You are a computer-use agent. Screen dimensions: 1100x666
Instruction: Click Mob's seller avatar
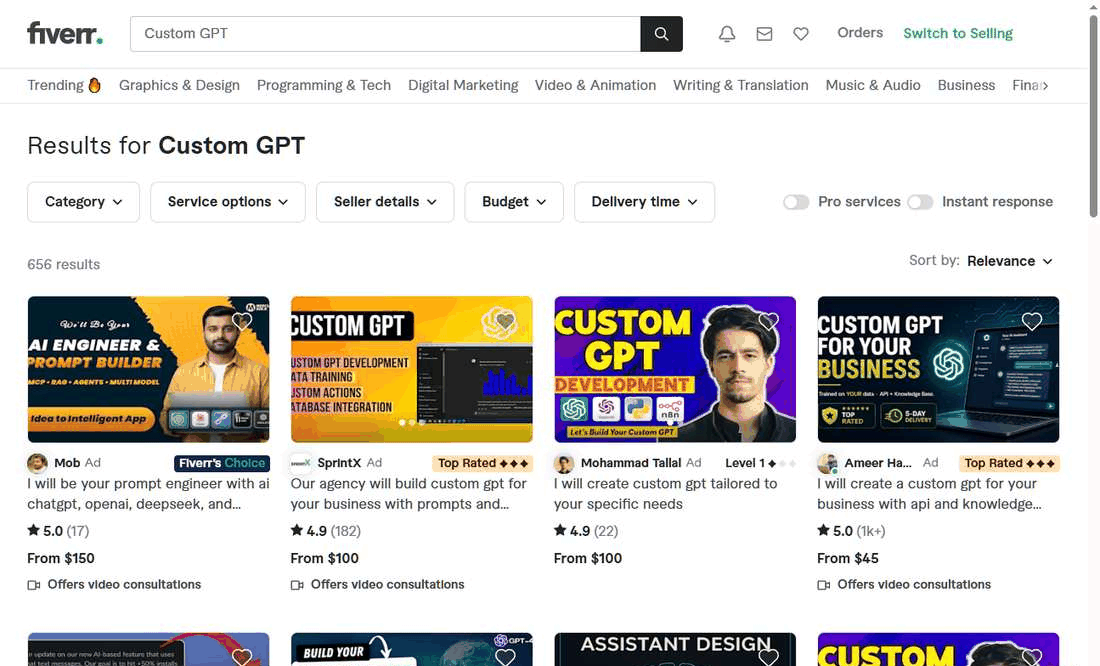(37, 463)
